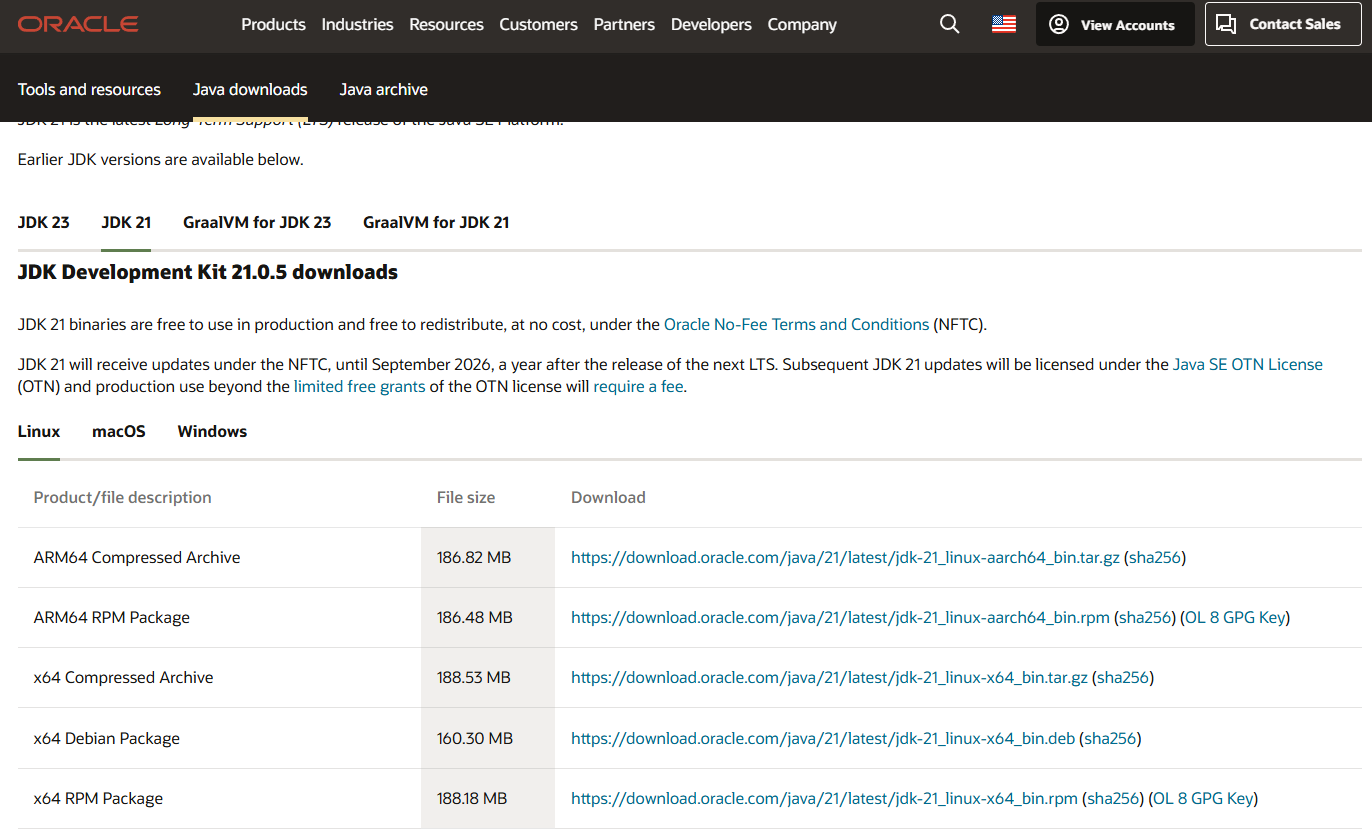
Task: Switch to the macOS platform tab
Action: pyautogui.click(x=119, y=431)
